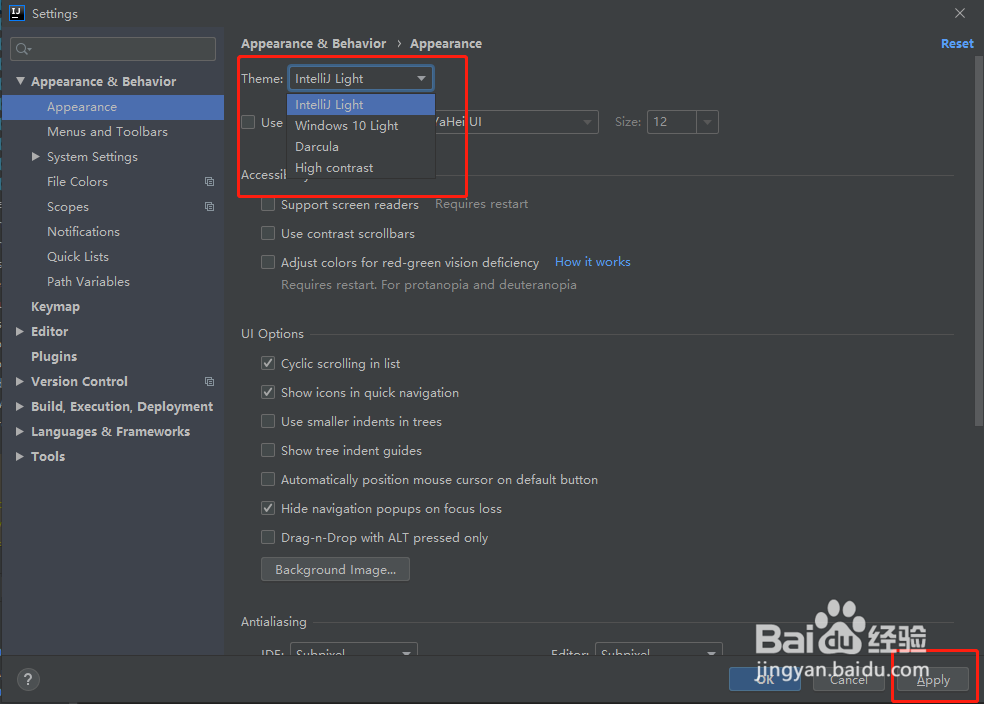
Task: Click the search magnifier icon in the settings filter
Action: click(x=23, y=49)
